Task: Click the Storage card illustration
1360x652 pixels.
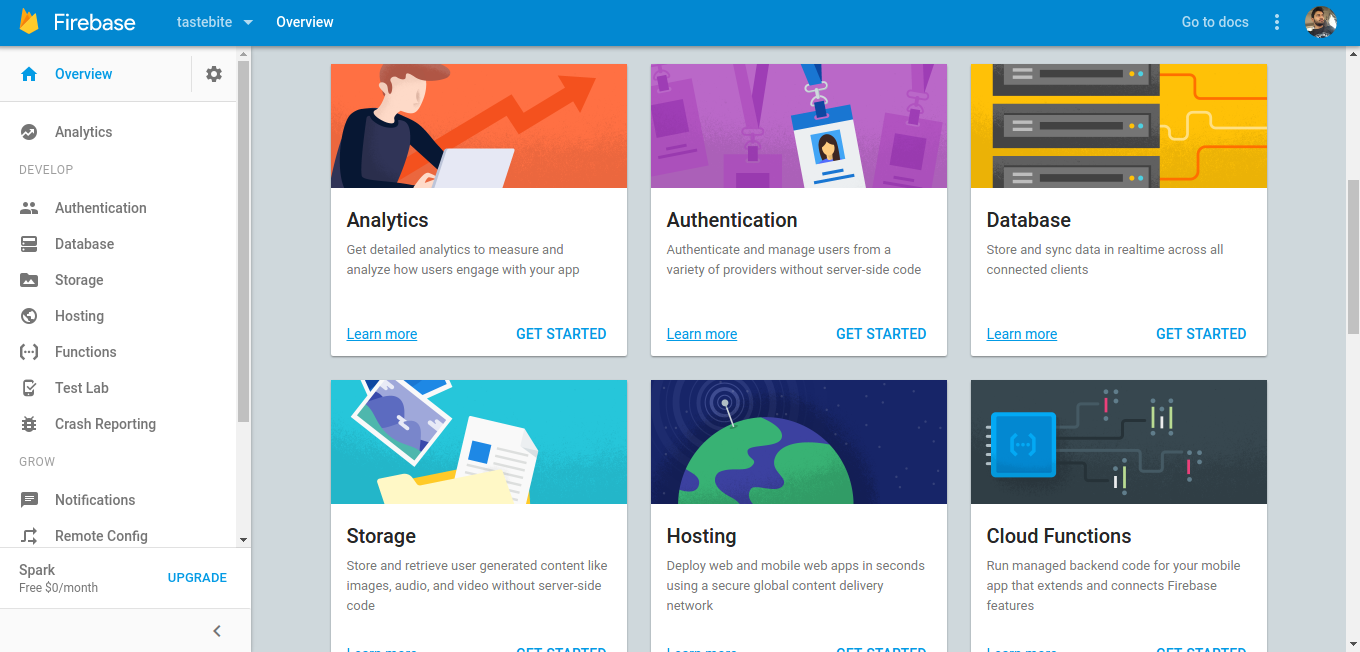Action: click(x=479, y=442)
